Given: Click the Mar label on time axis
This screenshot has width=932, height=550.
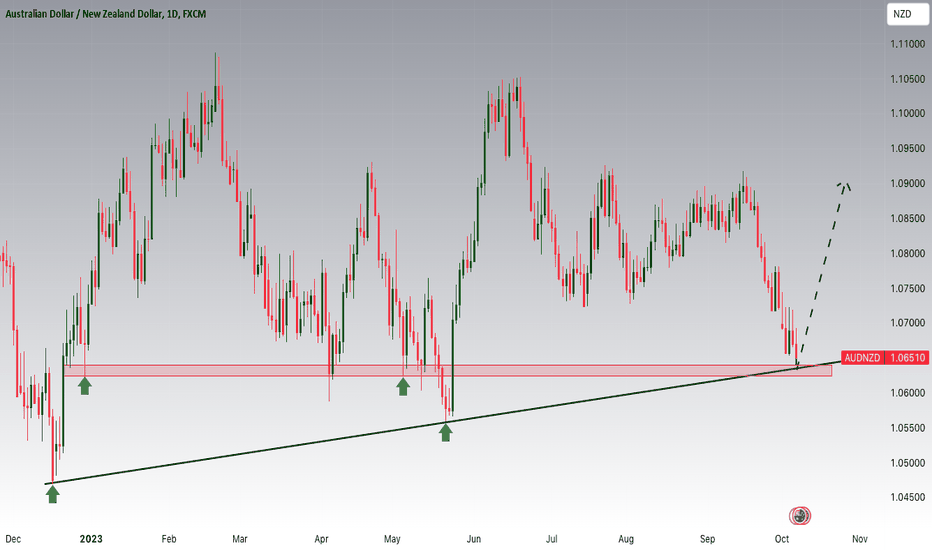Looking at the screenshot, I should tap(240, 539).
